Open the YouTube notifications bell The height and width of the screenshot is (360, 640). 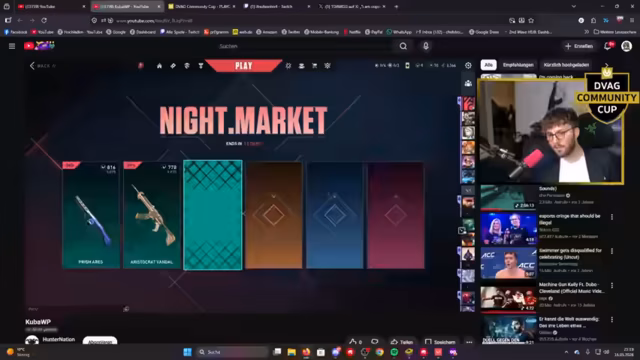pyautogui.click(x=608, y=46)
